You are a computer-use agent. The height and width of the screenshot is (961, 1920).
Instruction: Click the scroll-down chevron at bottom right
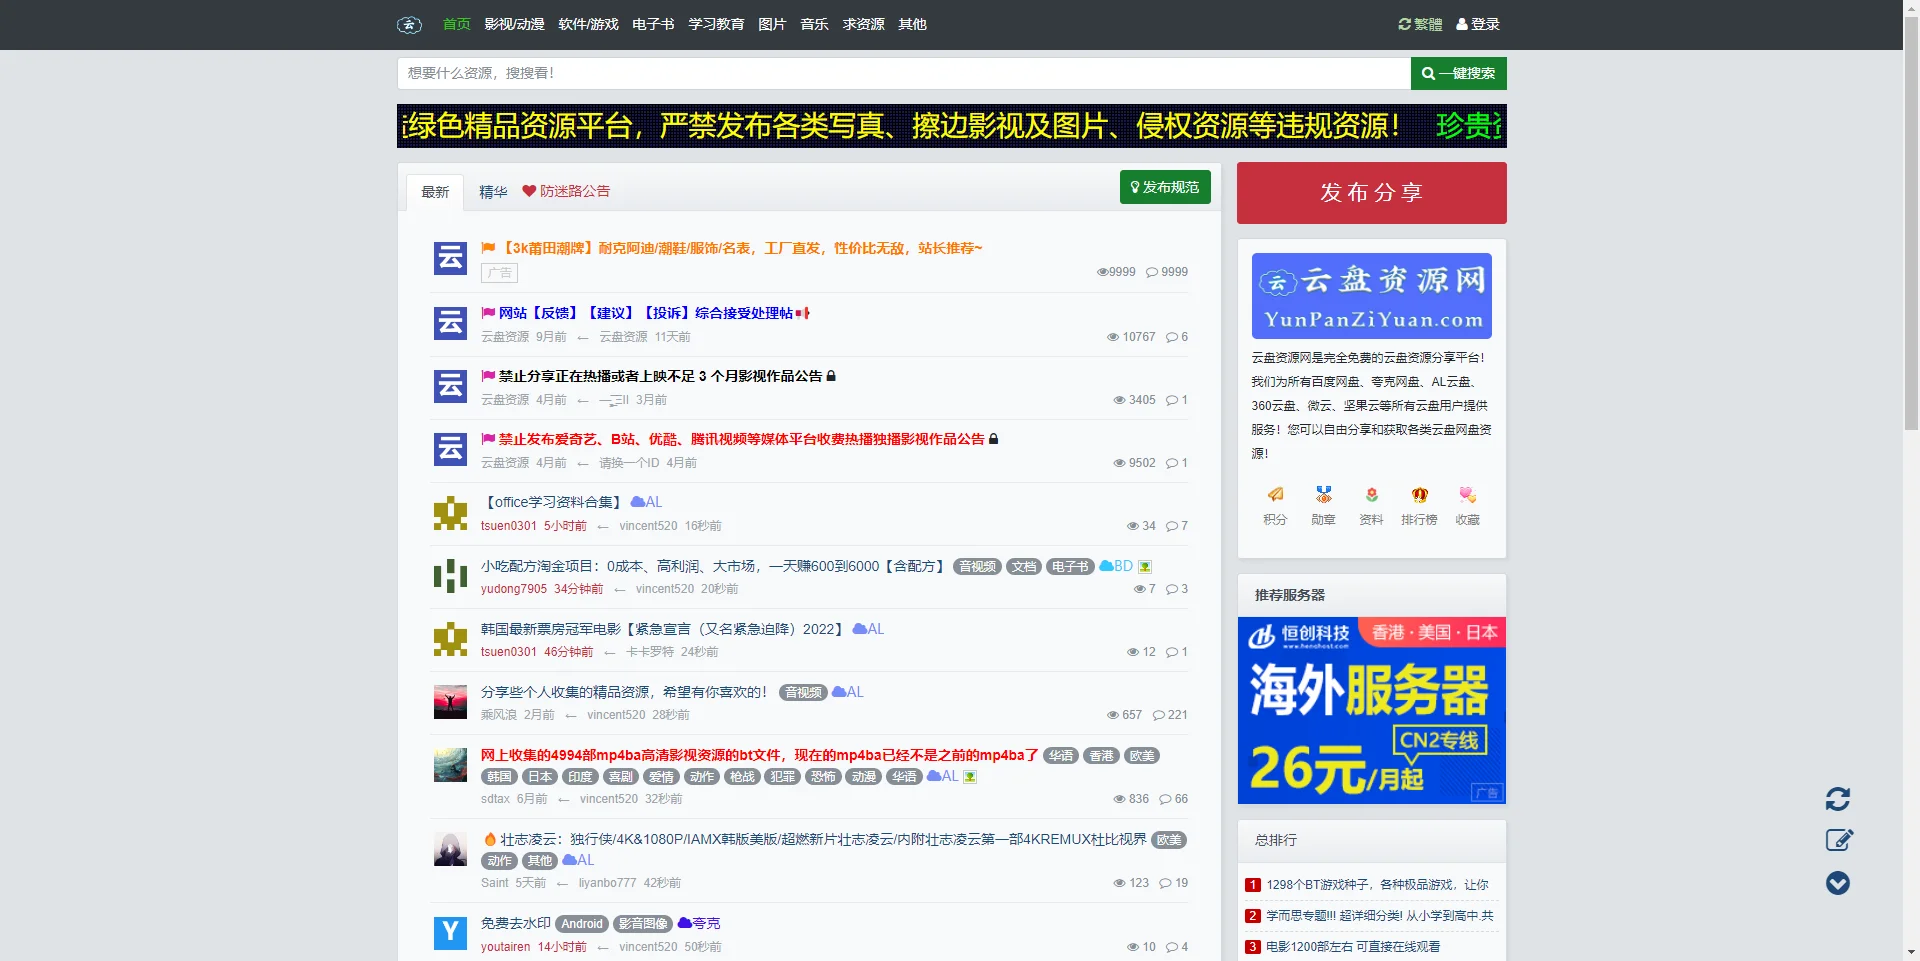(1838, 882)
